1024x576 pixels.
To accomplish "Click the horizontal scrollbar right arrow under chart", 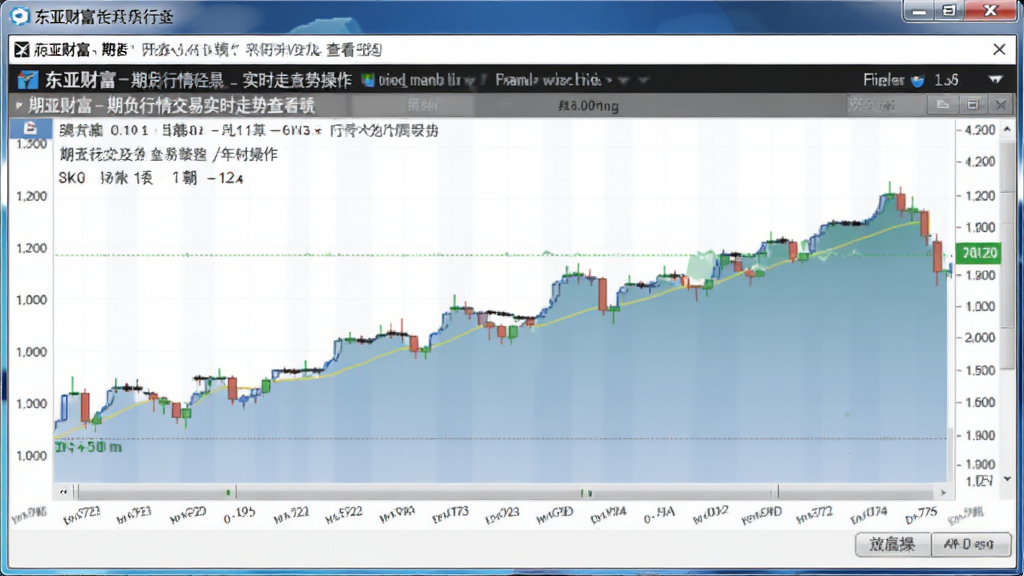I will pyautogui.click(x=942, y=492).
